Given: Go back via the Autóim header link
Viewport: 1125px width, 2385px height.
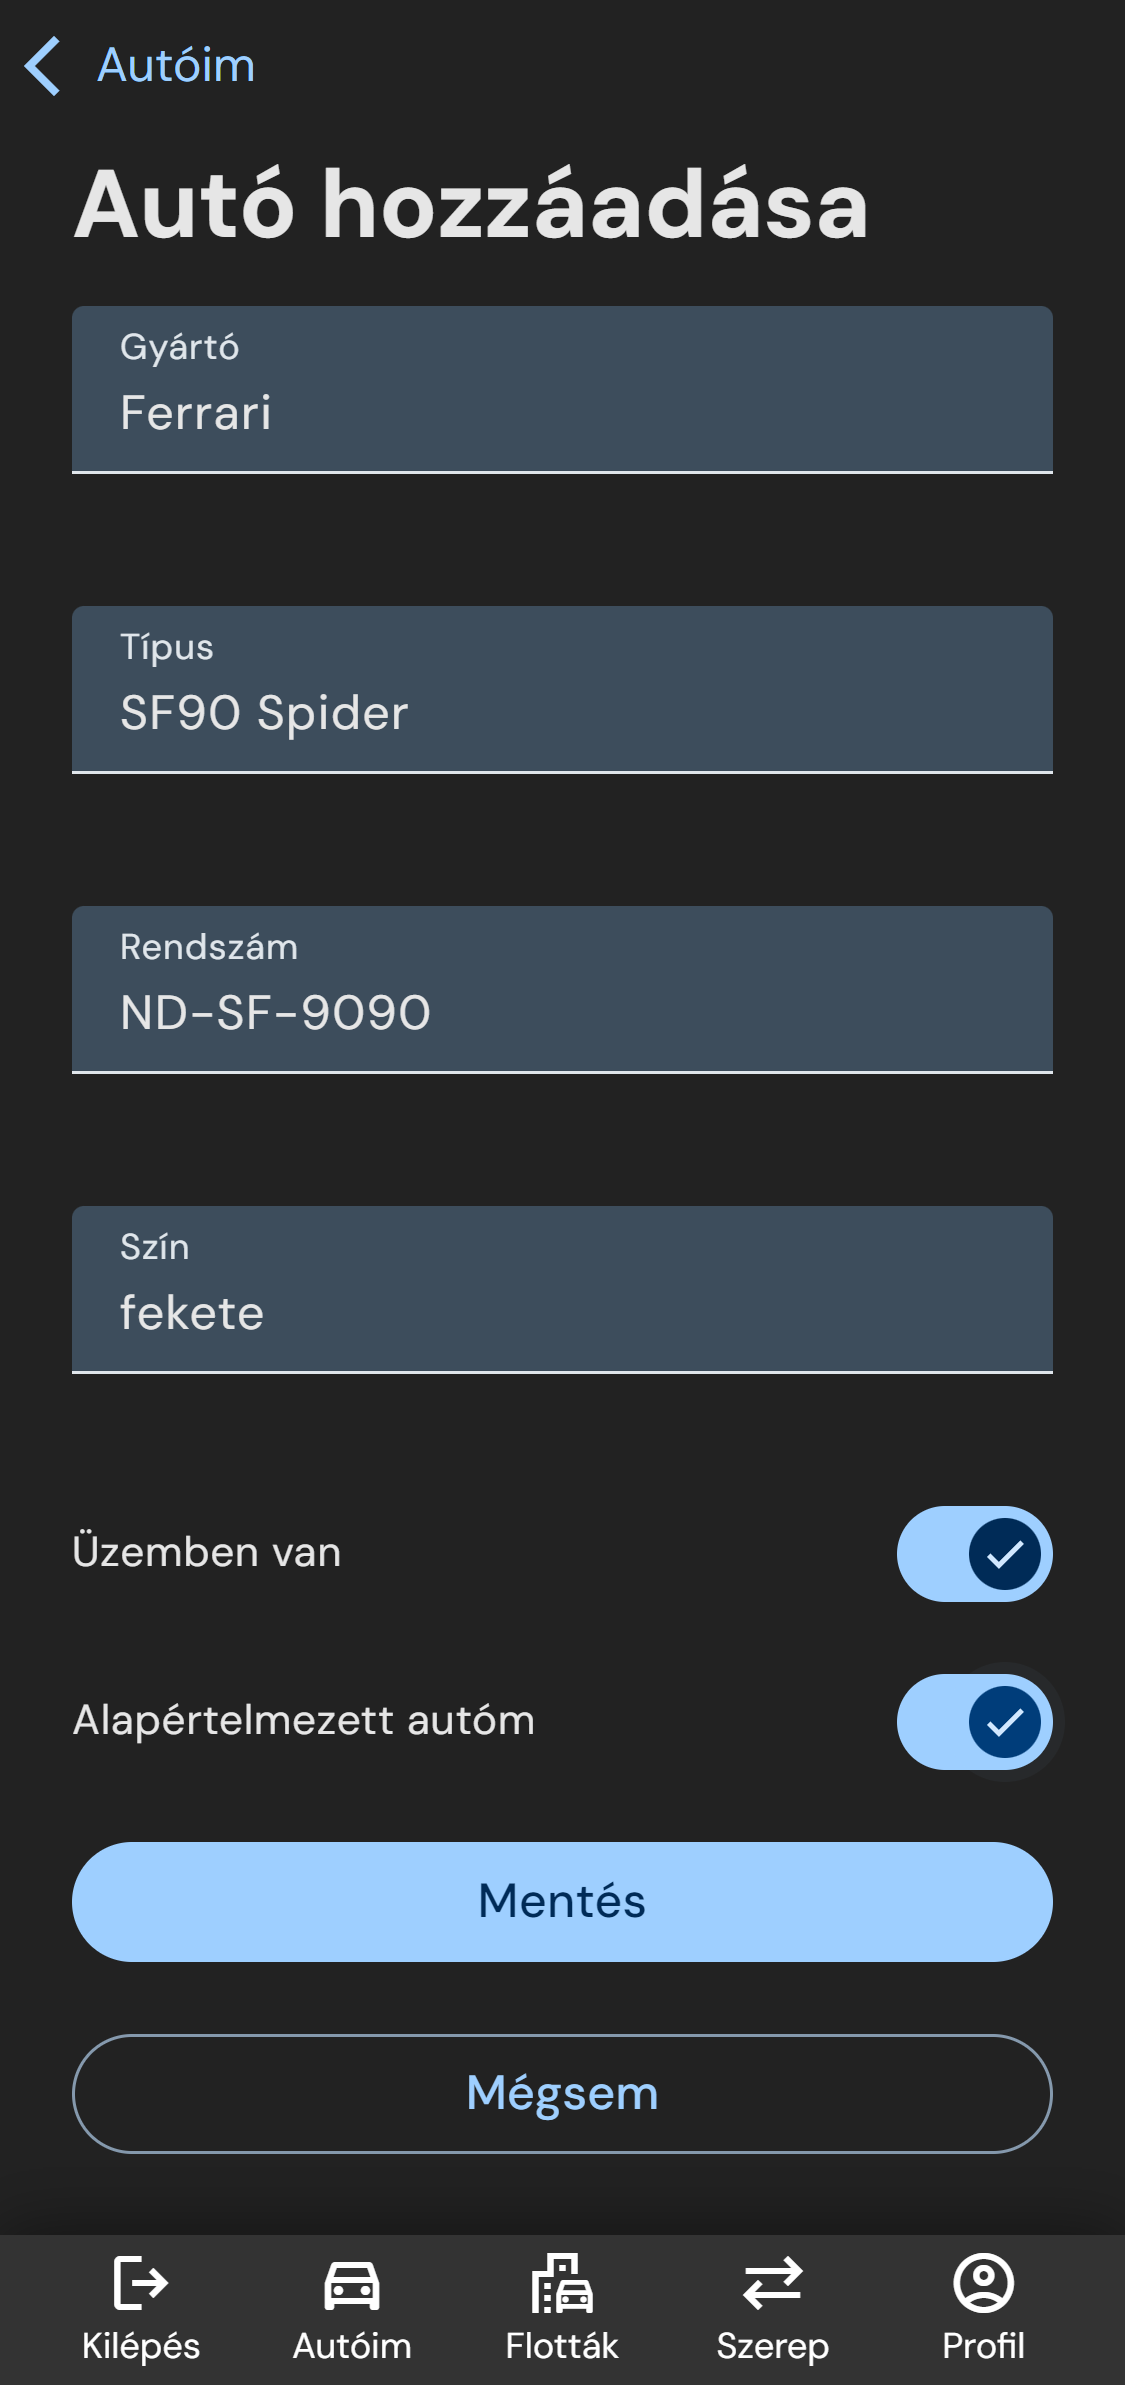Looking at the screenshot, I should point(176,66).
